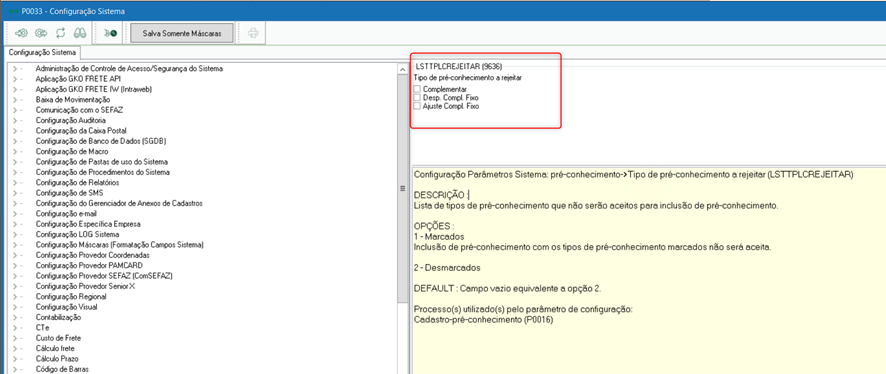Select Configuração Provedor Senior X item

point(85,286)
